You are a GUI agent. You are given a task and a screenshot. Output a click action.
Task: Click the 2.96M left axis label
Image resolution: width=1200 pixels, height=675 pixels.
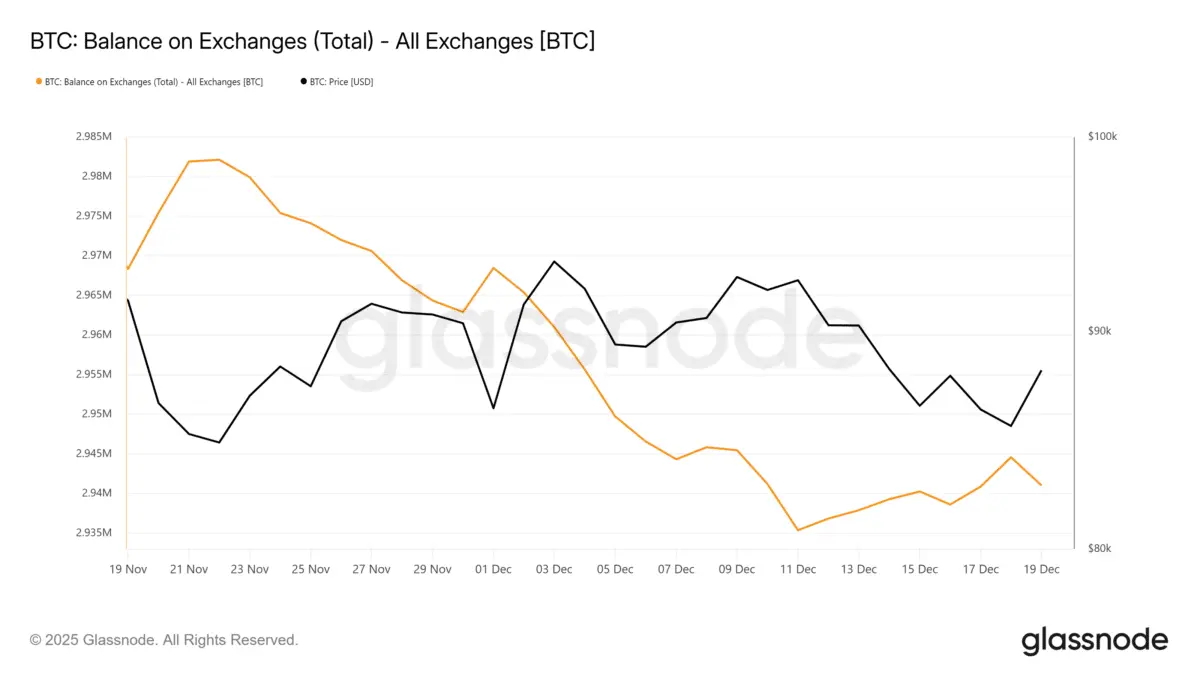[x=96, y=335]
